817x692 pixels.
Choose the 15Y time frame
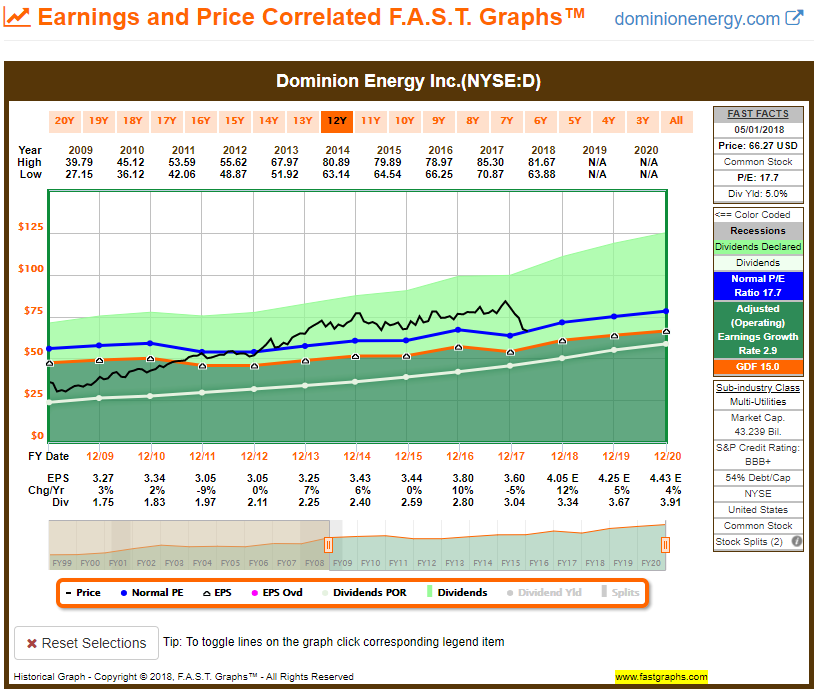(x=234, y=121)
